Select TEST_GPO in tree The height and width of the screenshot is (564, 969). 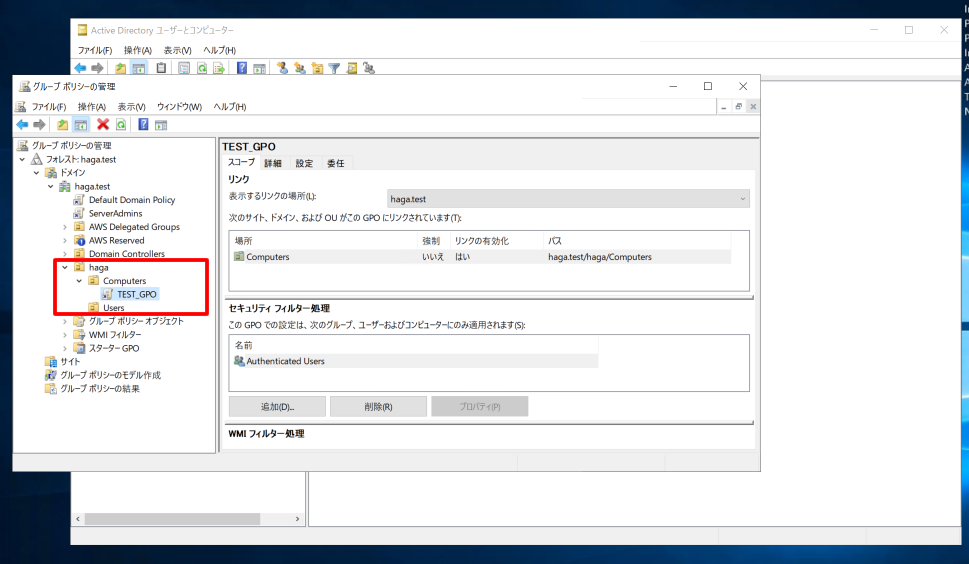137,295
